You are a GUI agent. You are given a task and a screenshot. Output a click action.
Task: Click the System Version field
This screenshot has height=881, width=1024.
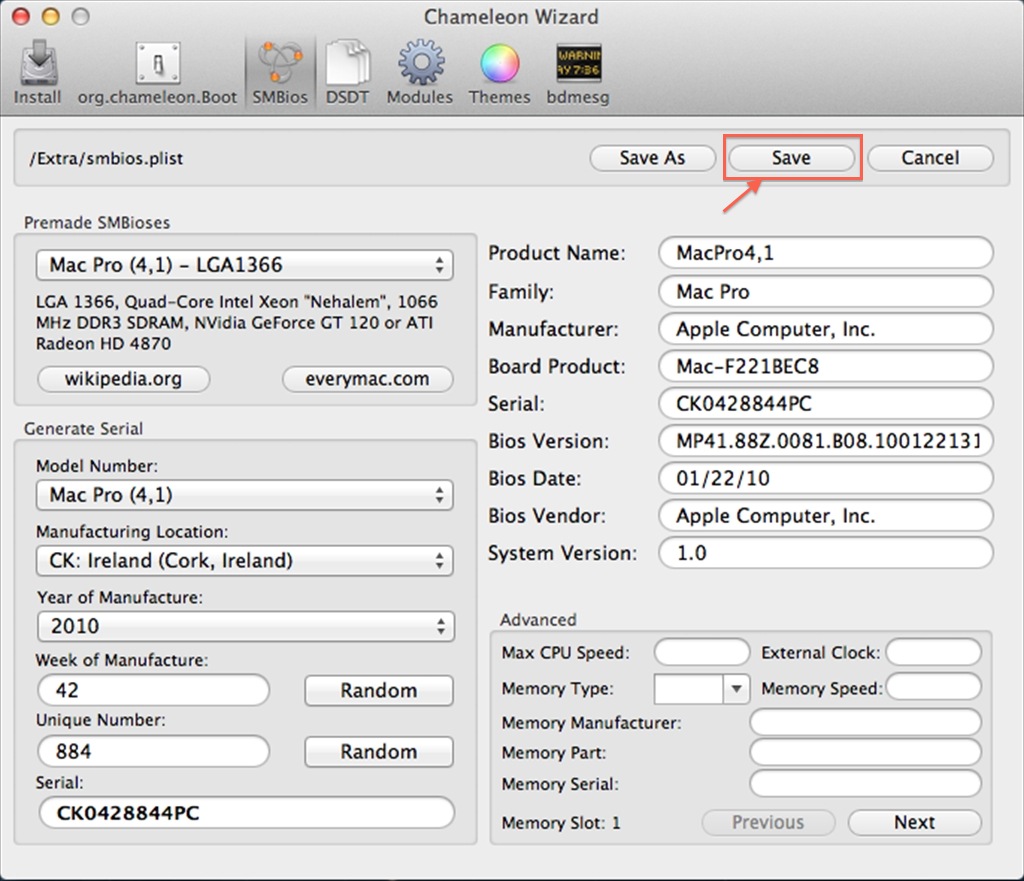tap(826, 553)
